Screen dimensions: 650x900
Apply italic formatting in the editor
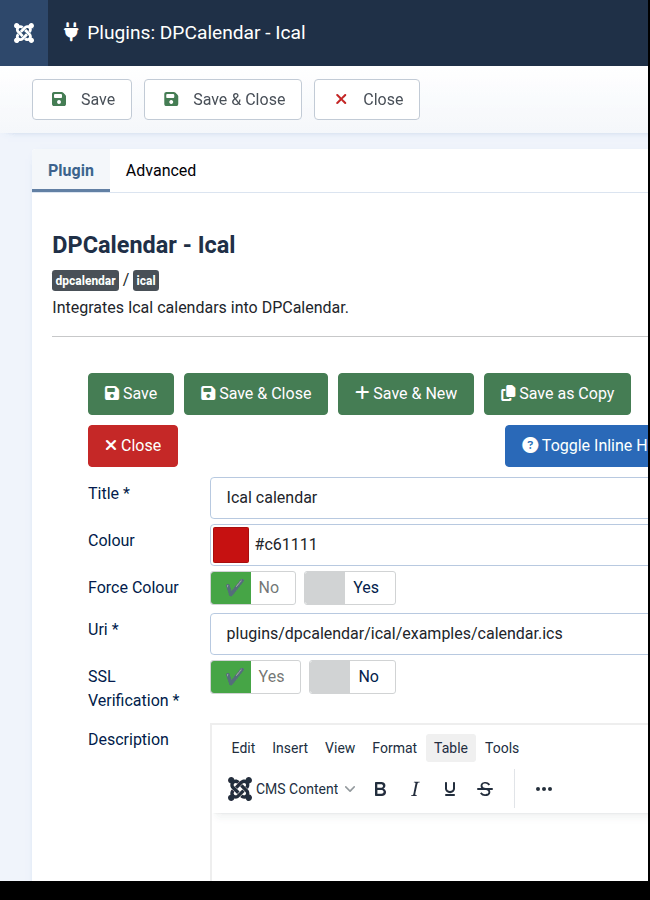(415, 789)
